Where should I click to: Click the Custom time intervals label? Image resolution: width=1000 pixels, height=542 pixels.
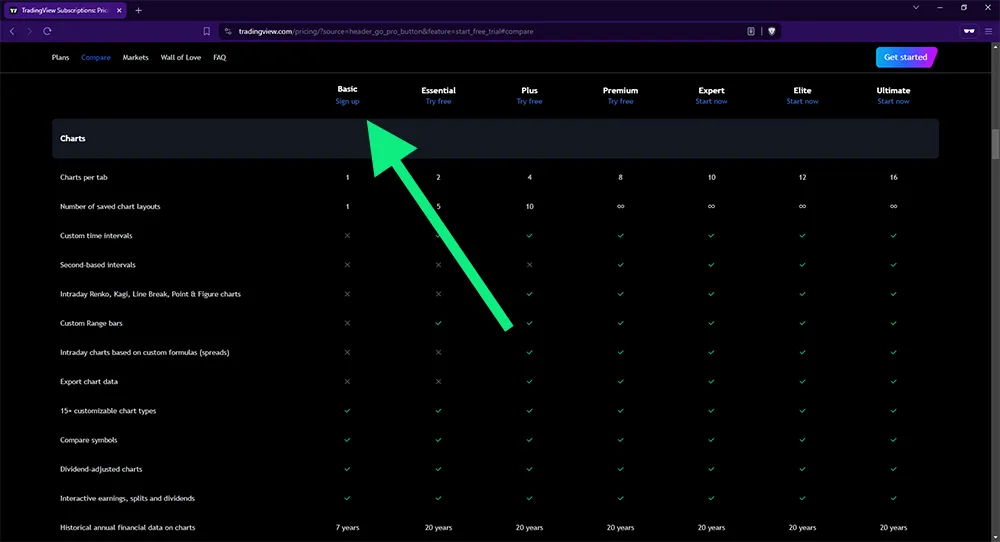coord(96,236)
